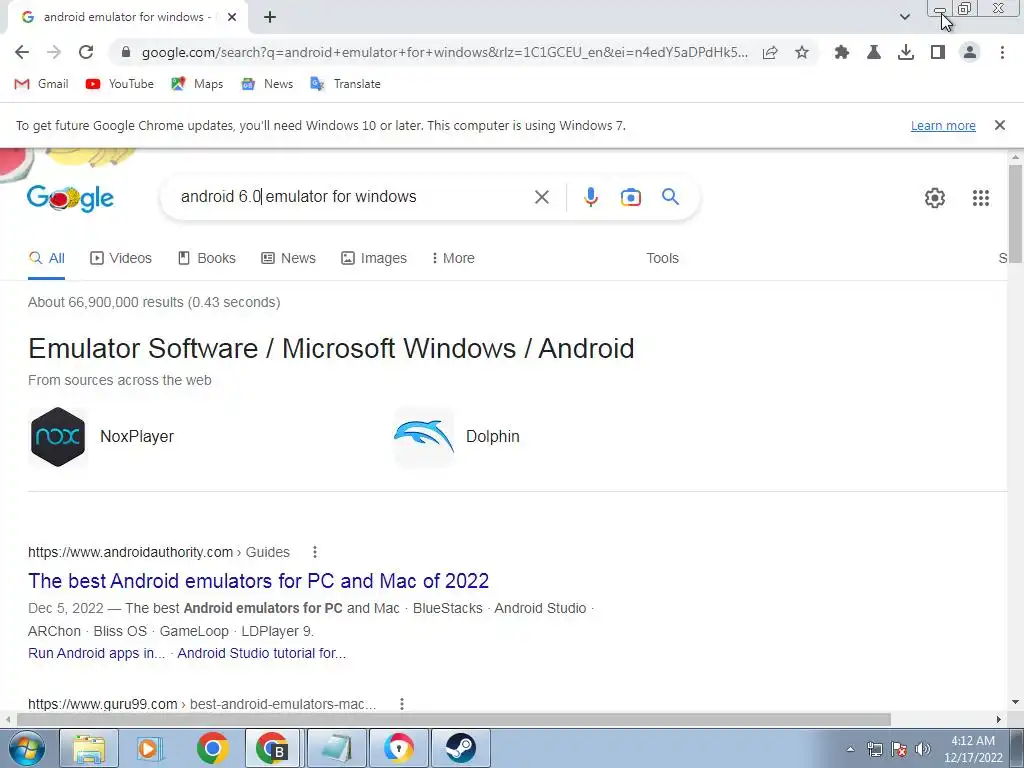
Task: Click the scroll down arrow
Action: (1016, 703)
